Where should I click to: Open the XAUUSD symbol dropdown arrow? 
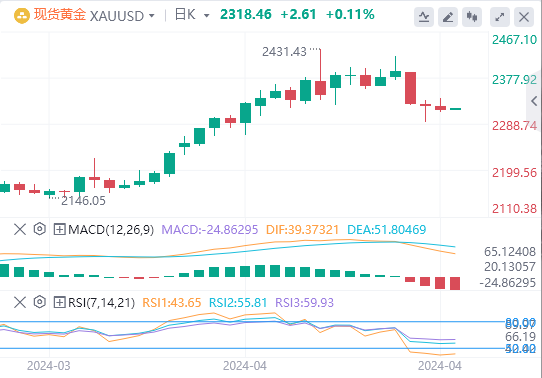(x=151, y=16)
